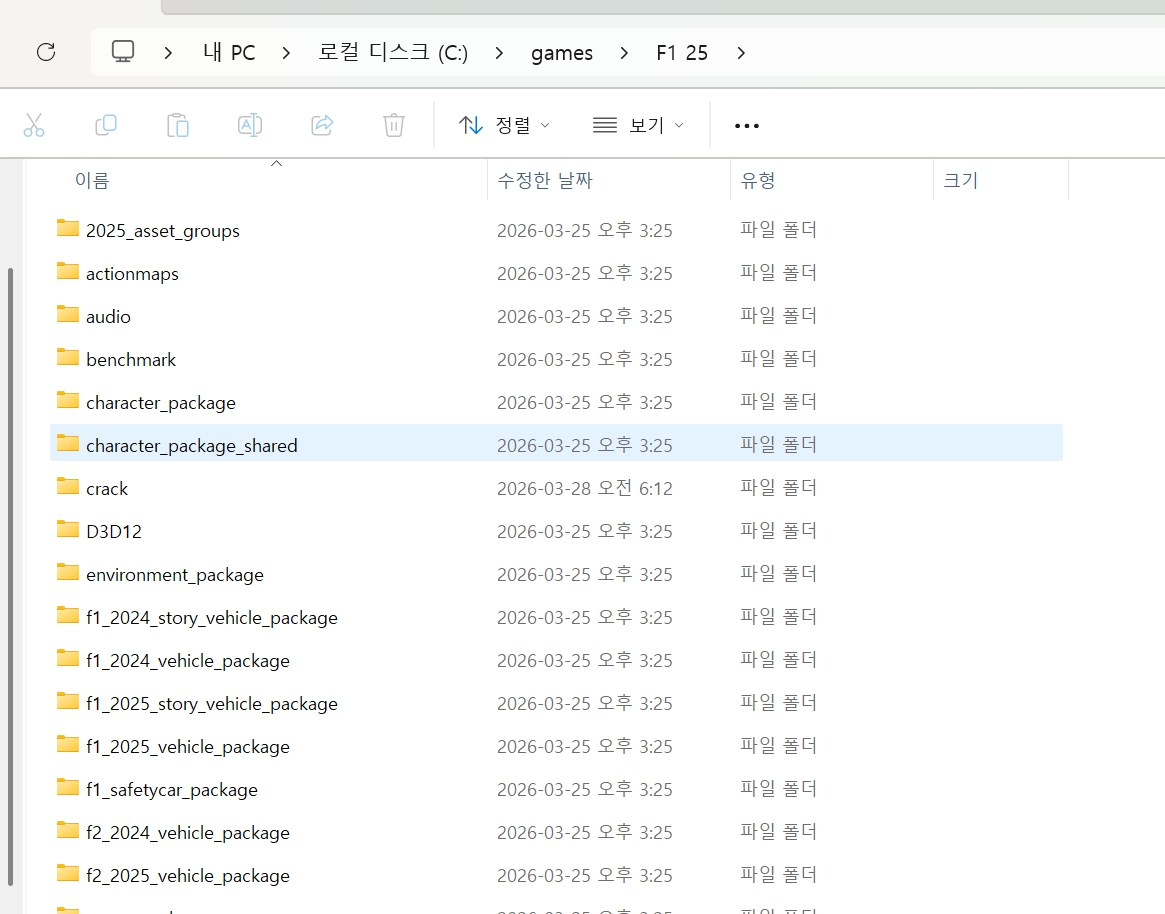Select the D3D12 folder
The width and height of the screenshot is (1165, 914).
pos(114,532)
